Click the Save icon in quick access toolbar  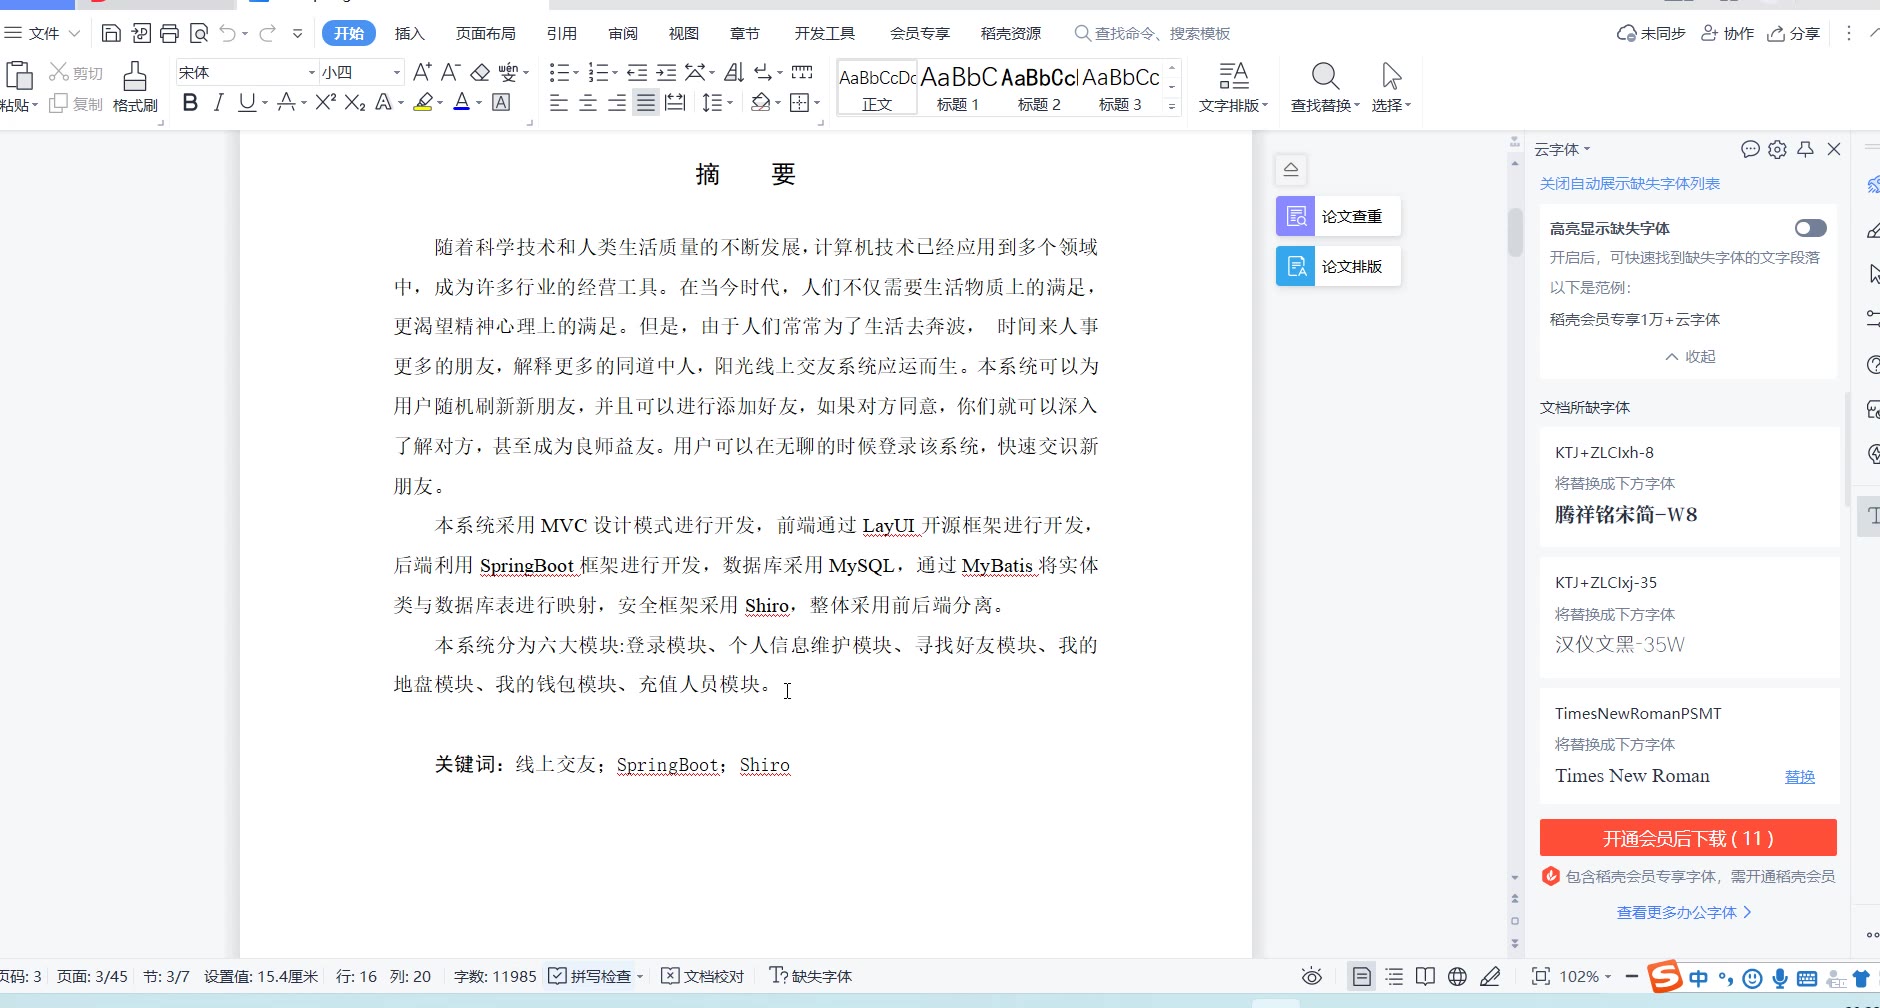111,33
